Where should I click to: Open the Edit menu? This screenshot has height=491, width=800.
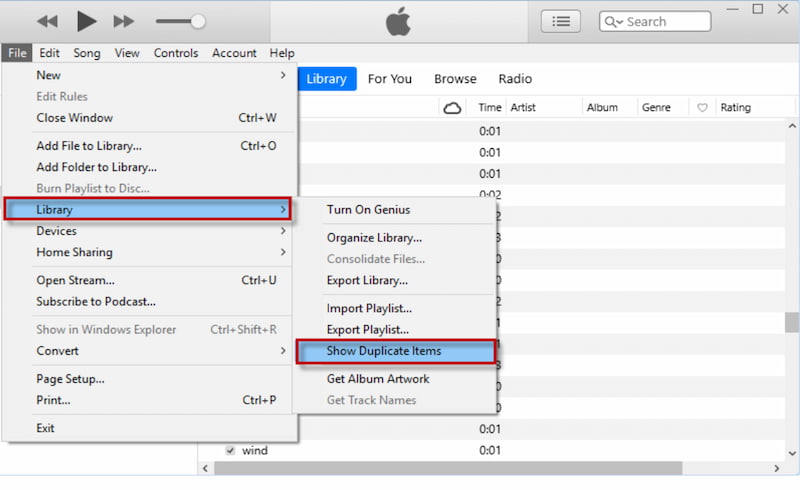[49, 53]
